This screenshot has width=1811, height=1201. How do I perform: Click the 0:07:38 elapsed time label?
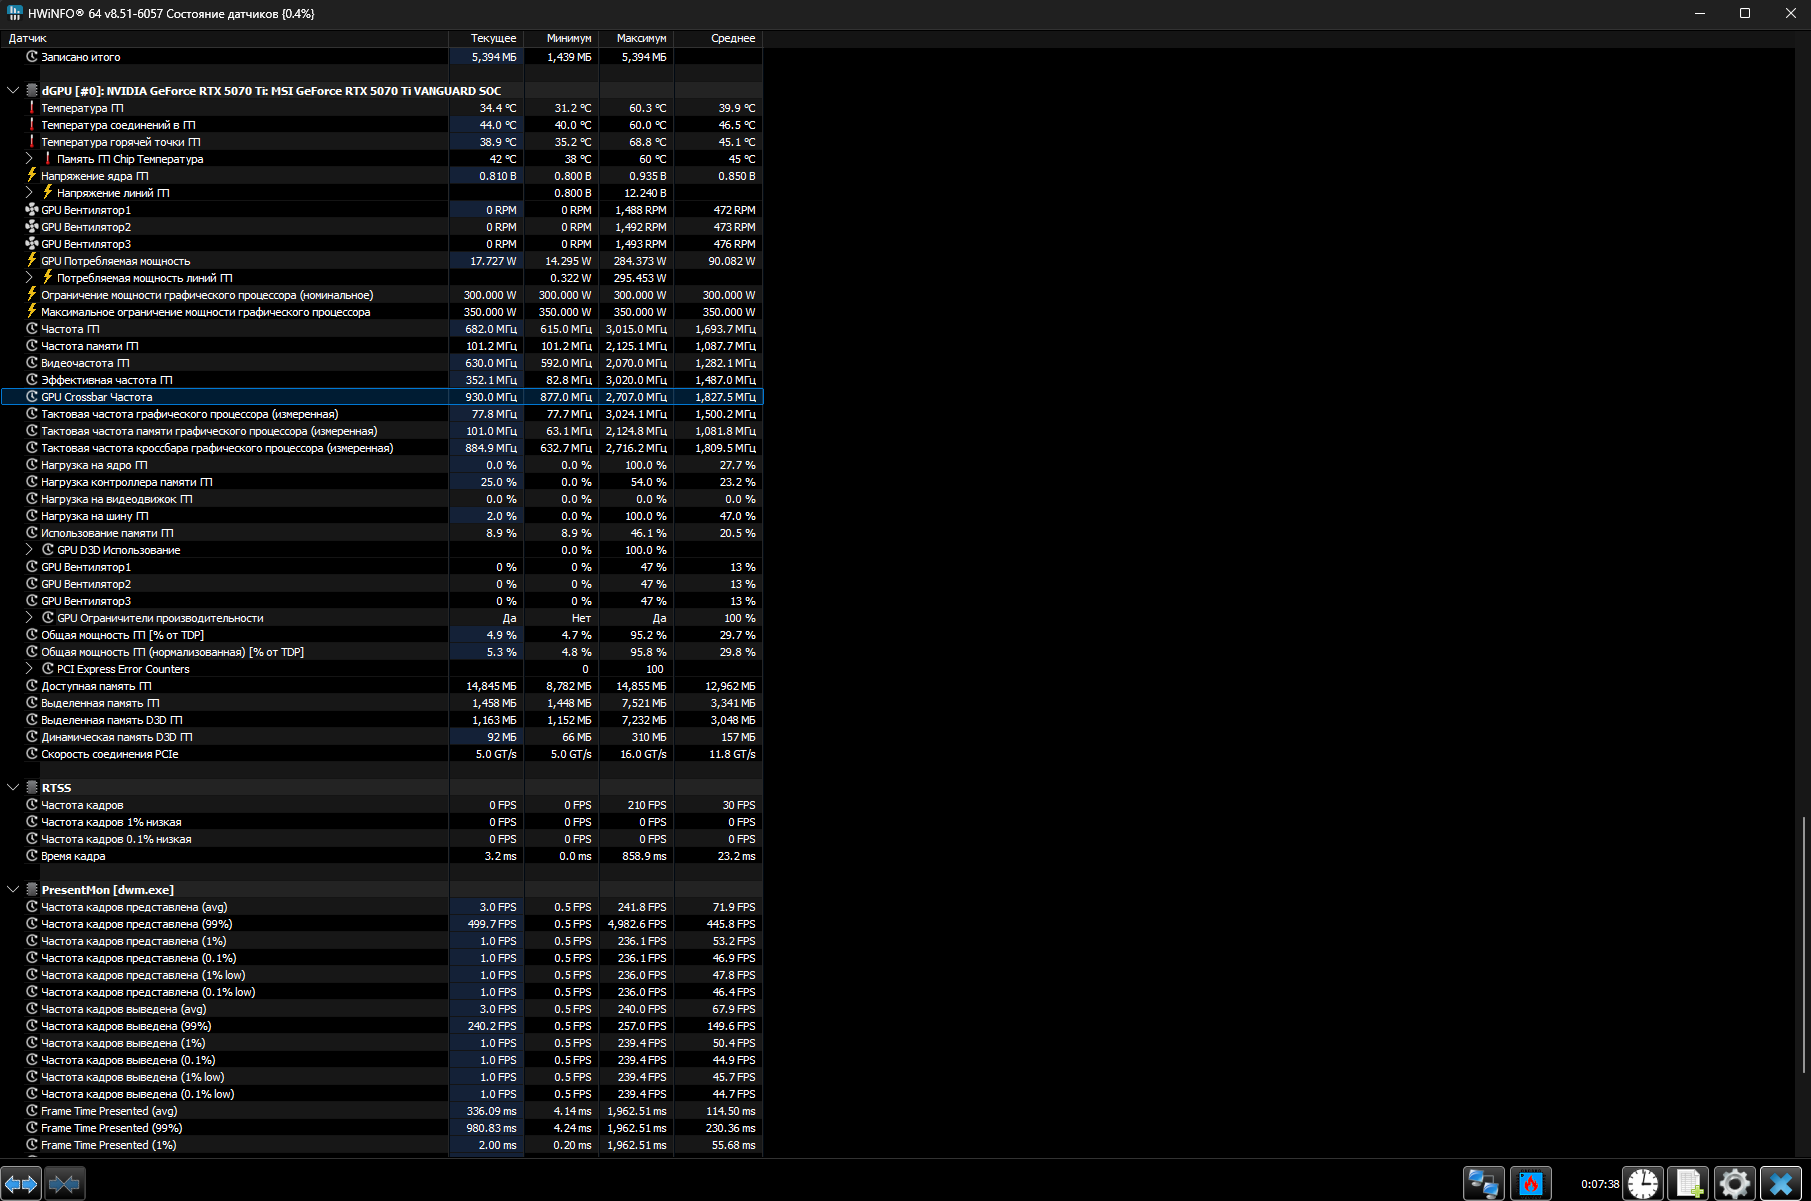click(x=1599, y=1184)
